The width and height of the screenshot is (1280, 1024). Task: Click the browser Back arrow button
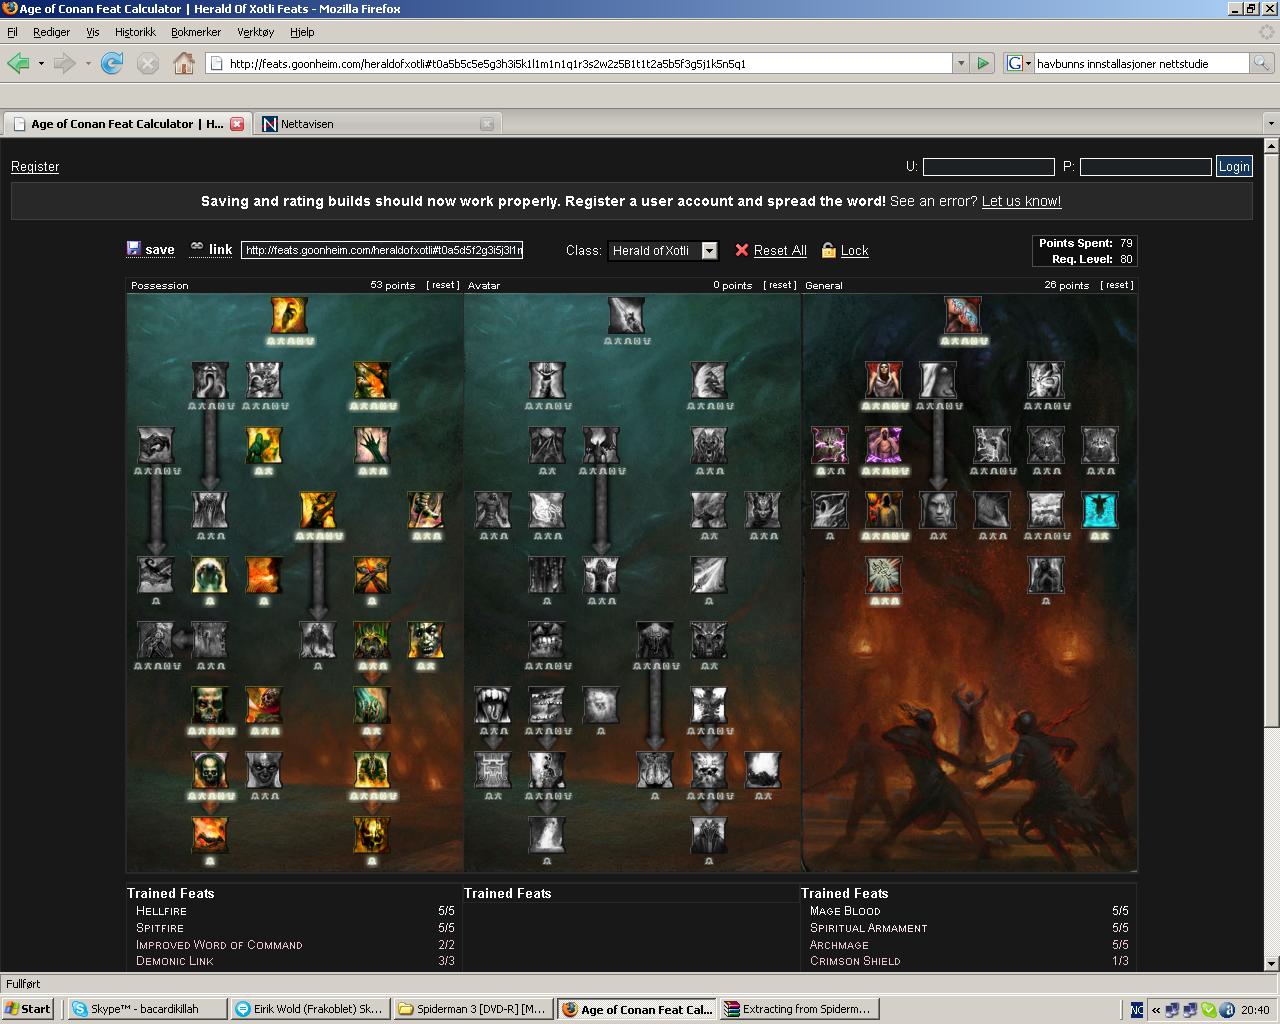pyautogui.click(x=18, y=63)
